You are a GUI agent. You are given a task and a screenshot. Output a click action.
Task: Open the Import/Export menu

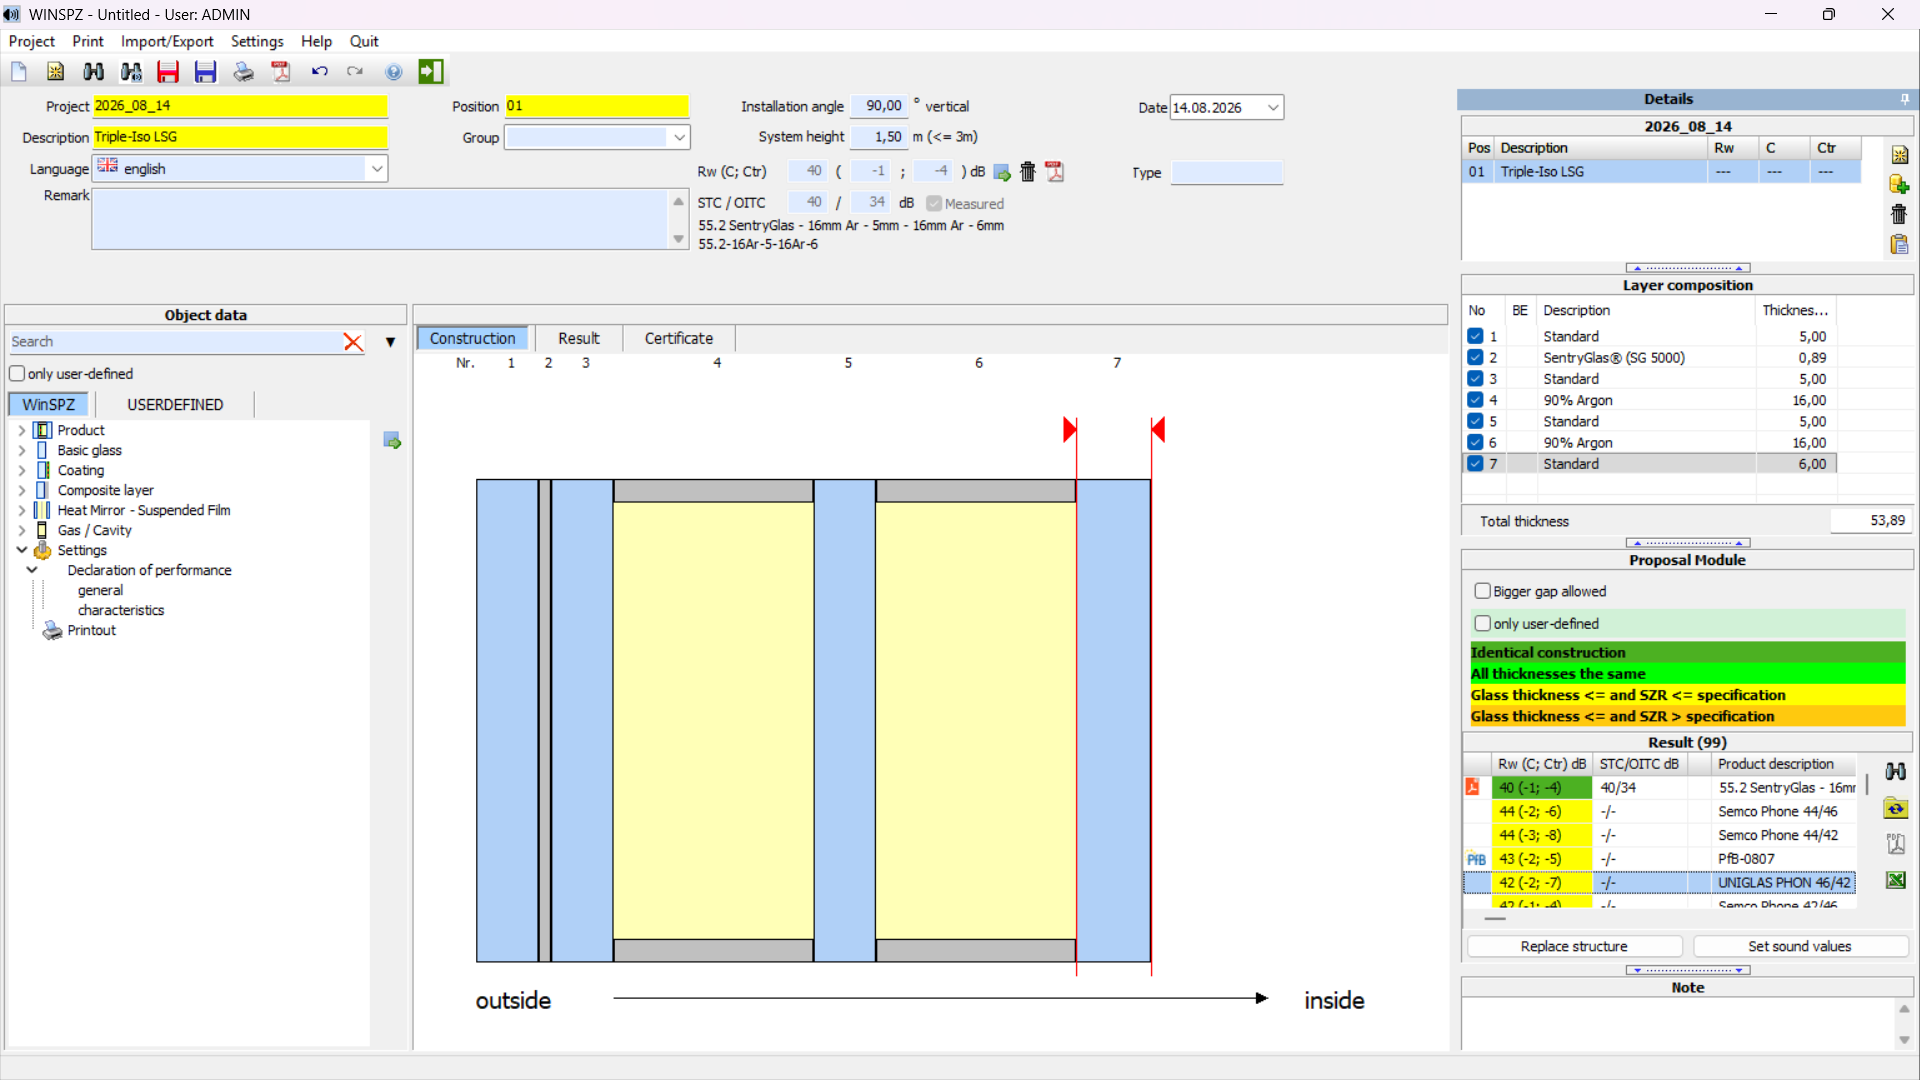[x=167, y=41]
